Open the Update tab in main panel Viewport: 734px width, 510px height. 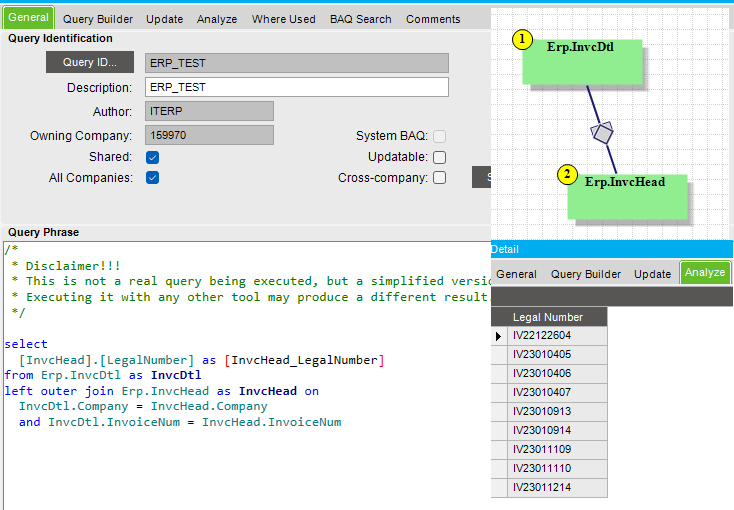pyautogui.click(x=164, y=19)
